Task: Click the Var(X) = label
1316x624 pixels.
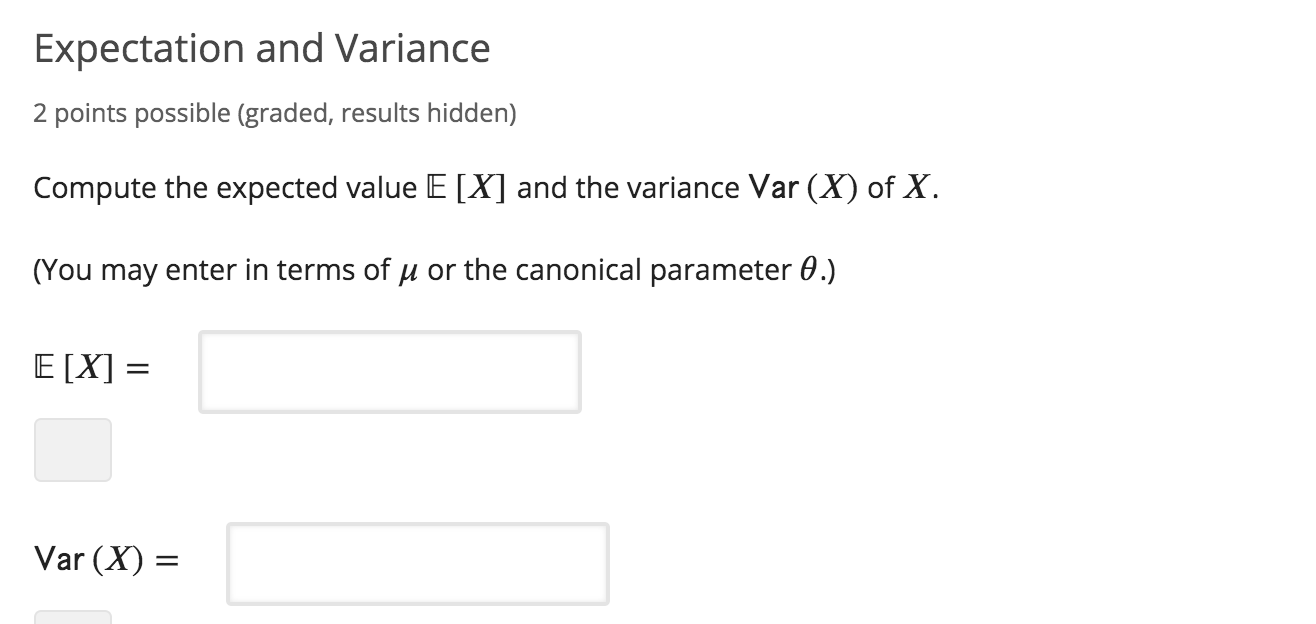Action: pyautogui.click(x=106, y=559)
